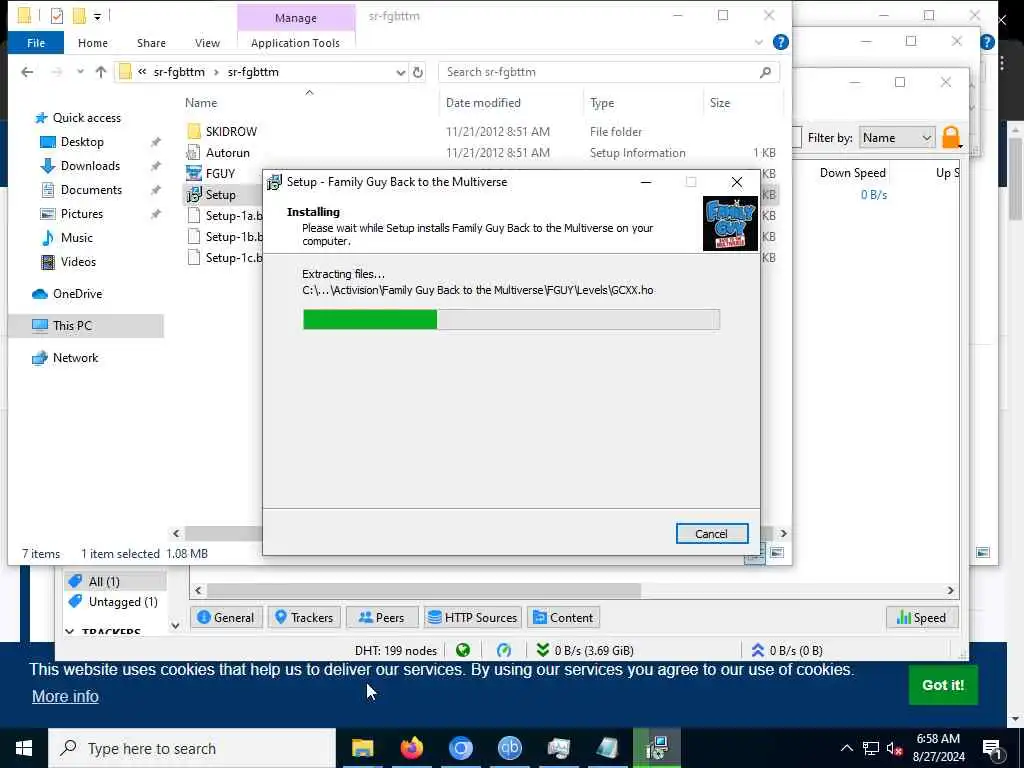Image resolution: width=1024 pixels, height=768 pixels.
Task: Expand the Explorer ribbon
Action: [759, 42]
